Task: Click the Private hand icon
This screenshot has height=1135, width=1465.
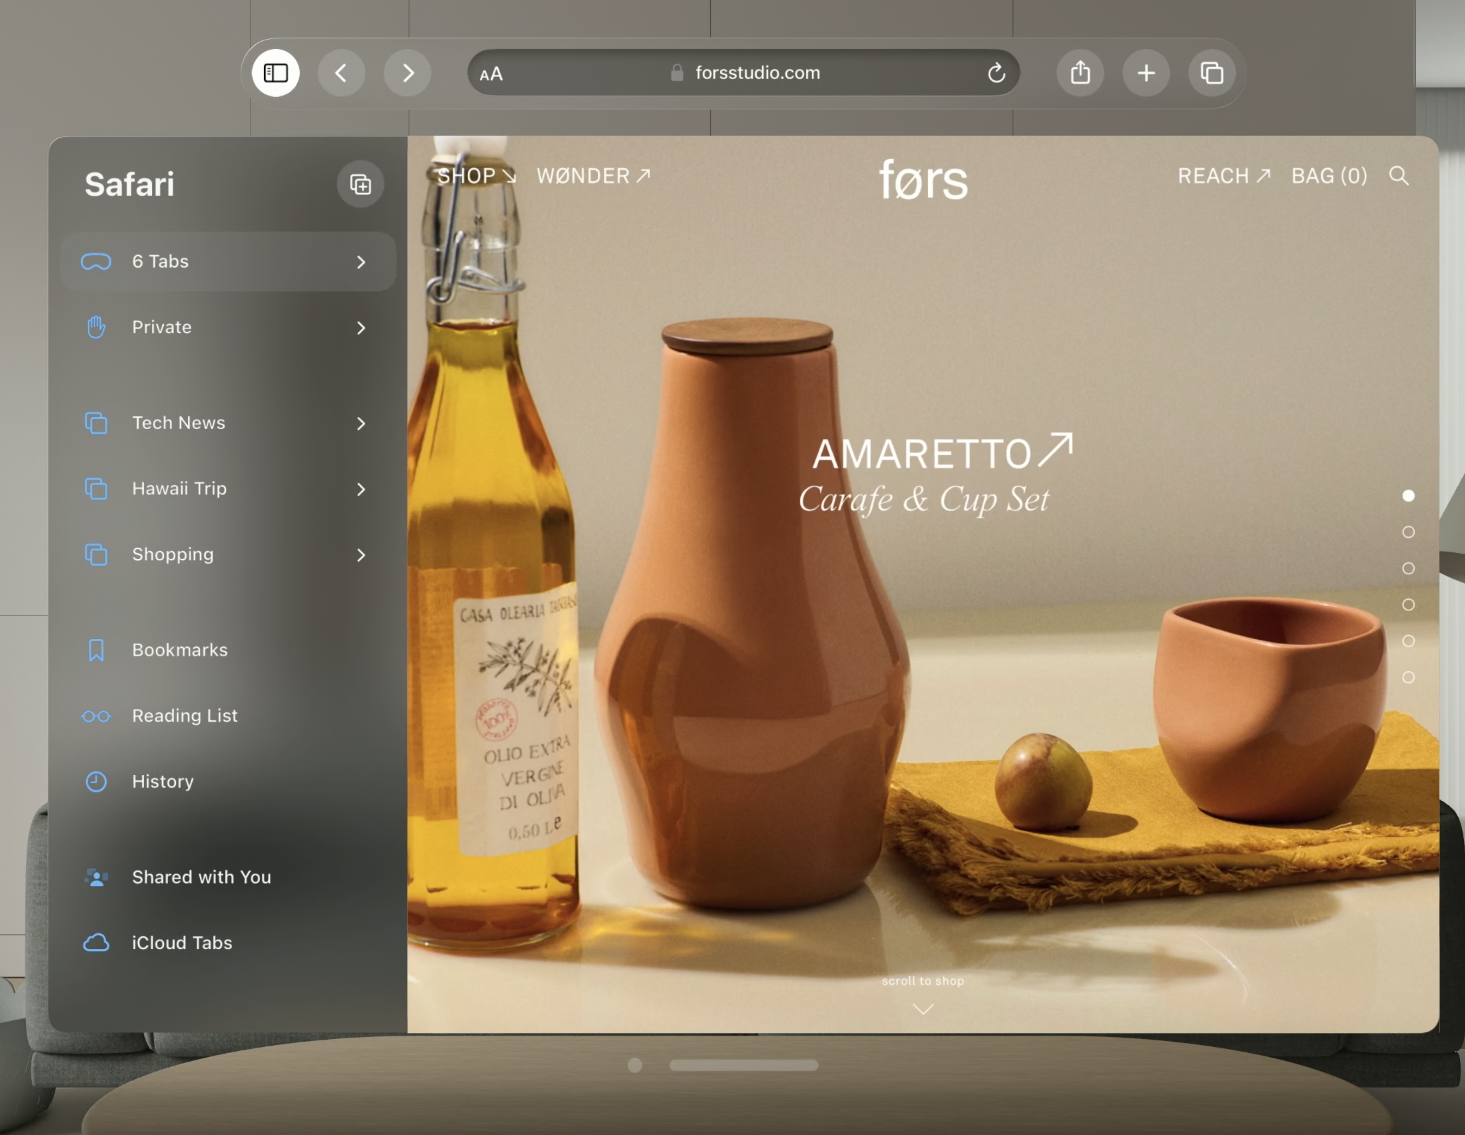Action: click(x=96, y=327)
